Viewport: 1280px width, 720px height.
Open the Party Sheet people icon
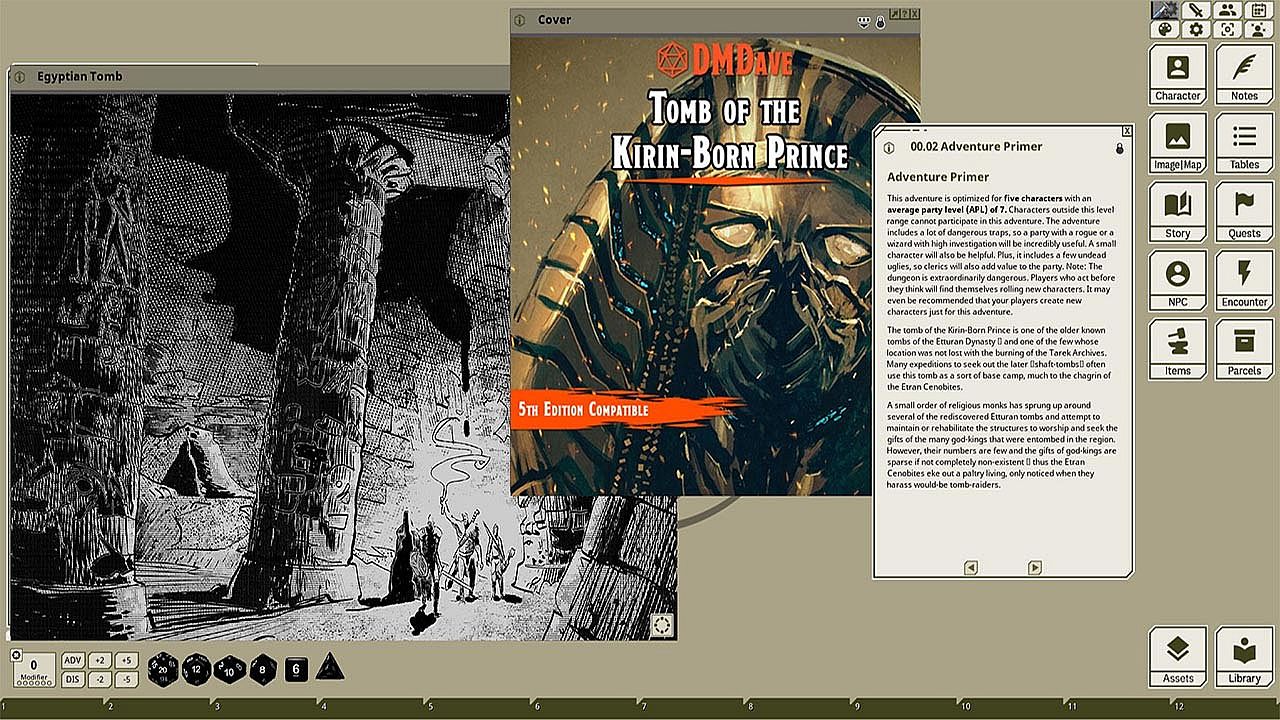1227,10
